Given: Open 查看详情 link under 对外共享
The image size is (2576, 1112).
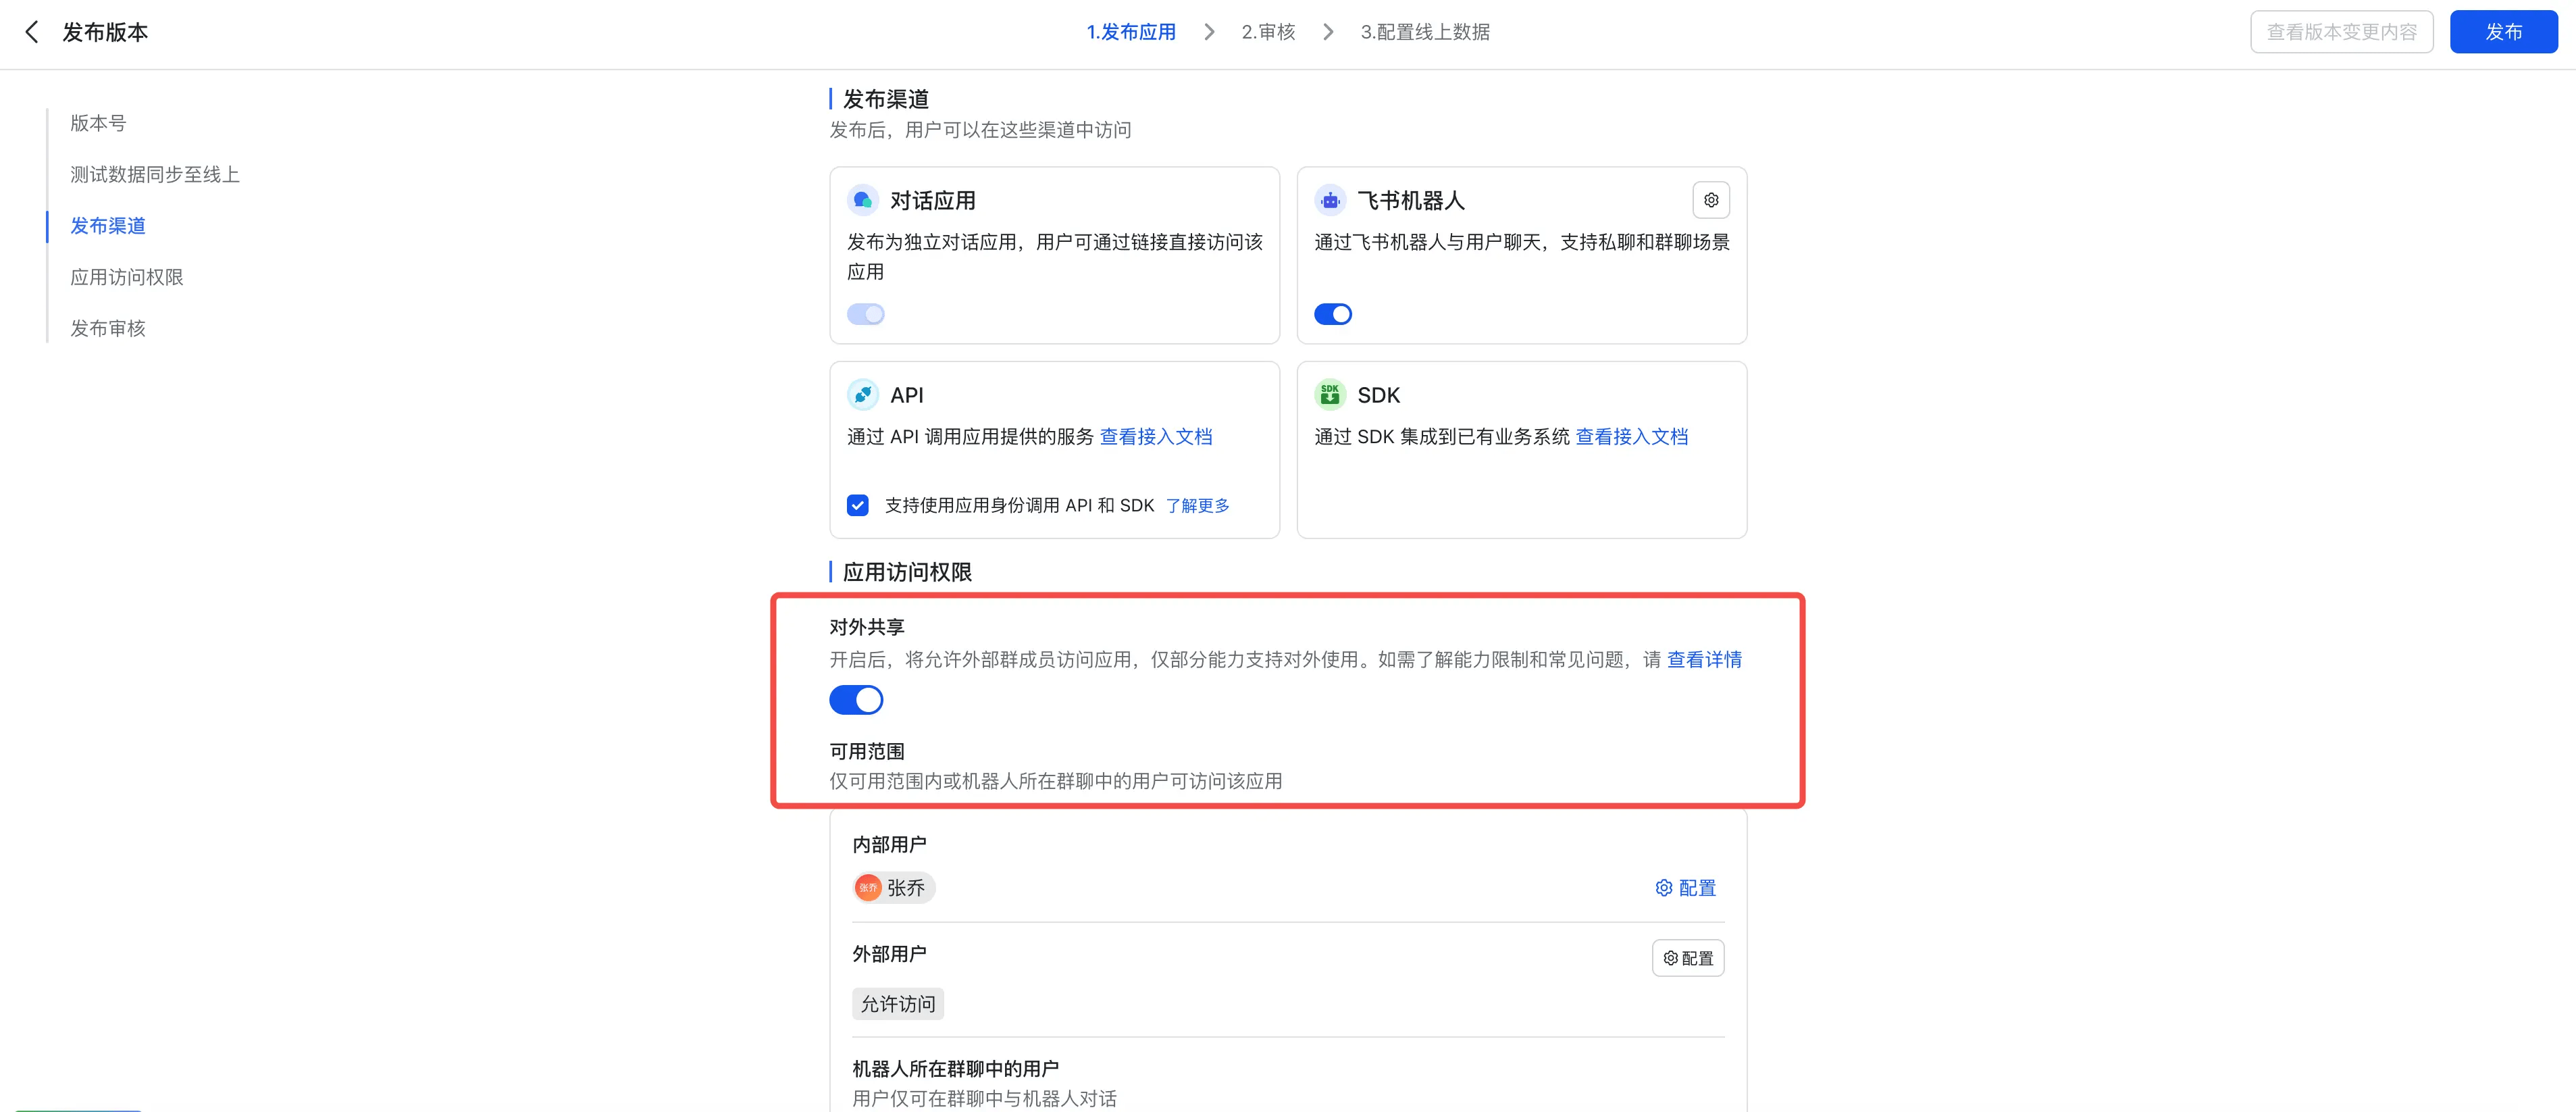Looking at the screenshot, I should [1704, 659].
